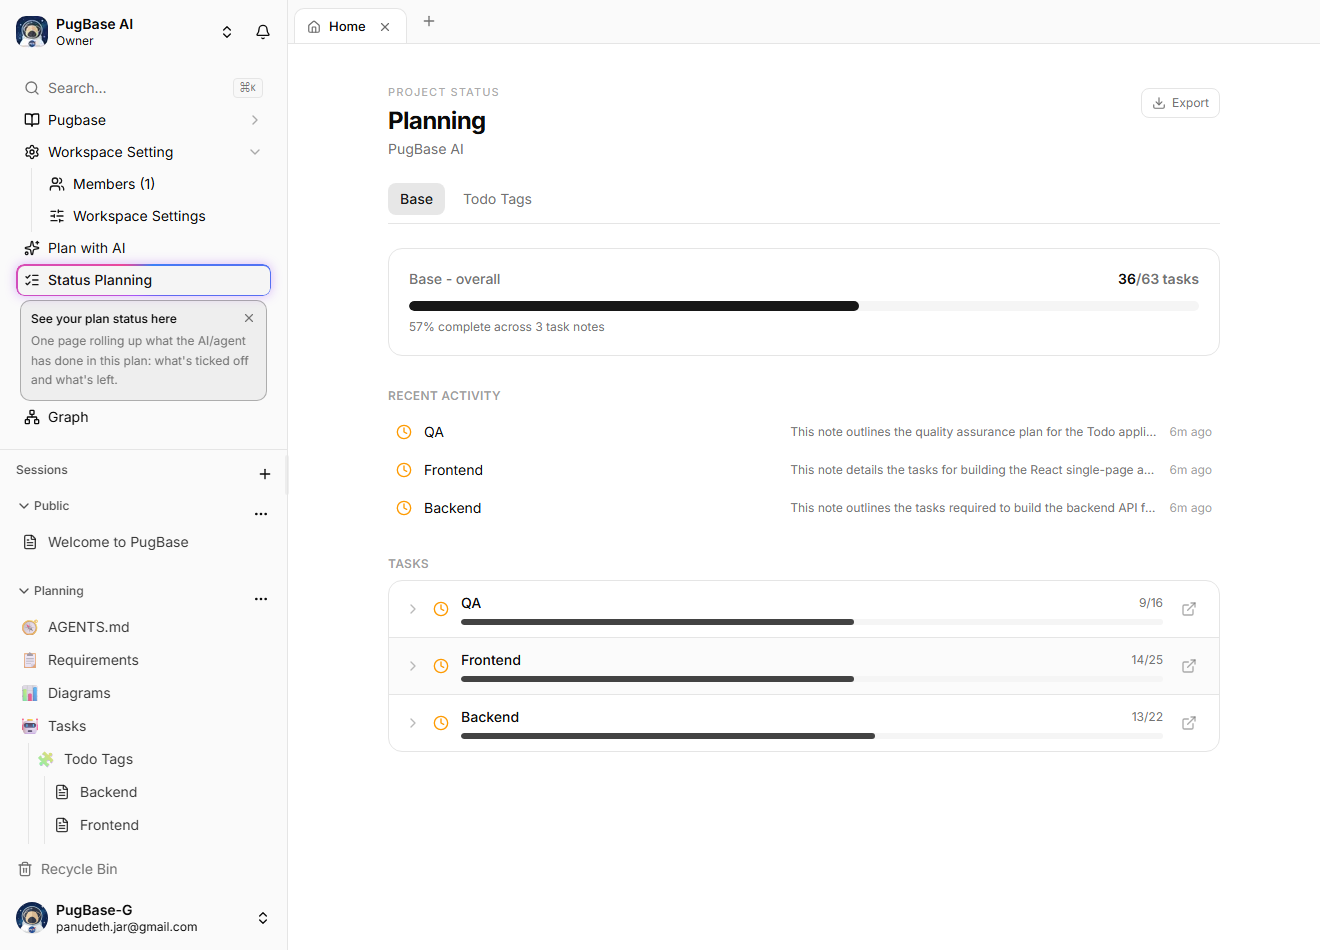1320x950 pixels.
Task: Open a new tab with plus
Action: 429,21
